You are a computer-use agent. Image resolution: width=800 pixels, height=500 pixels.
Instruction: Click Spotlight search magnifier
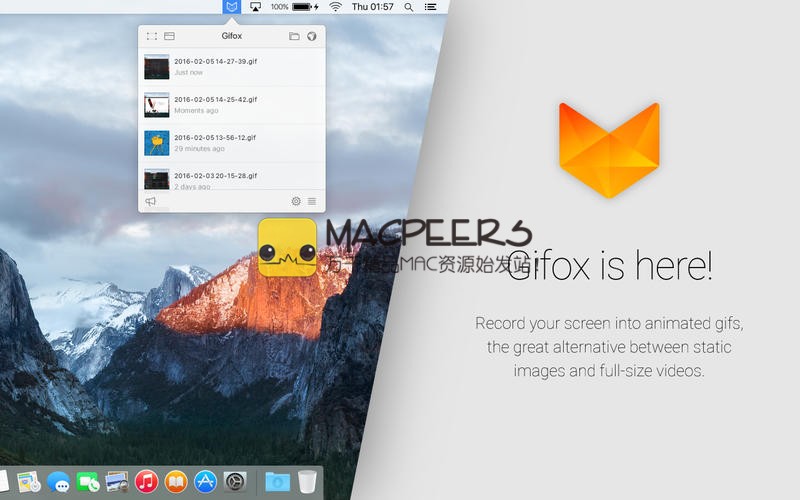(408, 7)
